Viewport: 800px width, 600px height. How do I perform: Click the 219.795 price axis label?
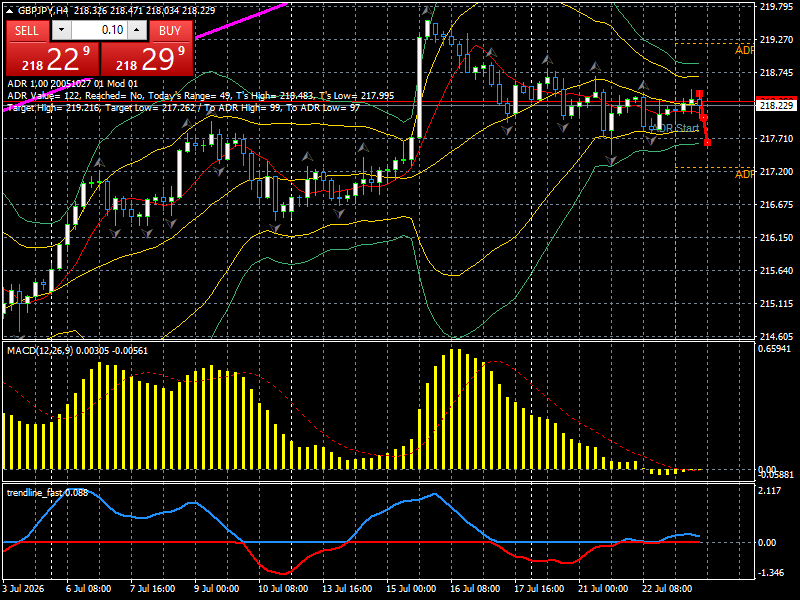(776, 7)
